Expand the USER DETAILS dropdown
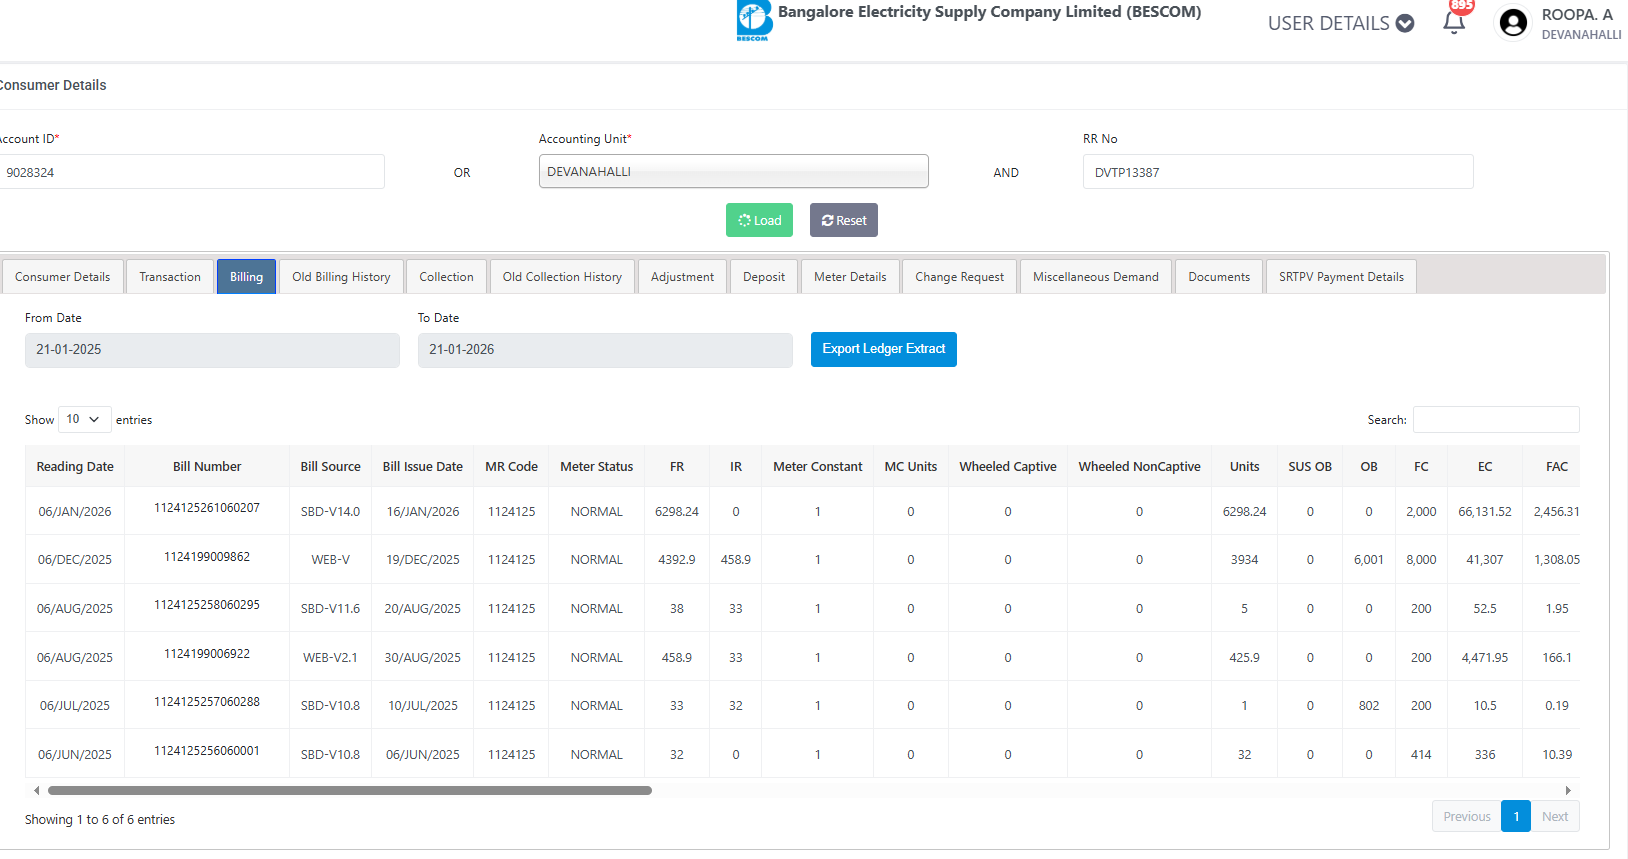 1340,23
